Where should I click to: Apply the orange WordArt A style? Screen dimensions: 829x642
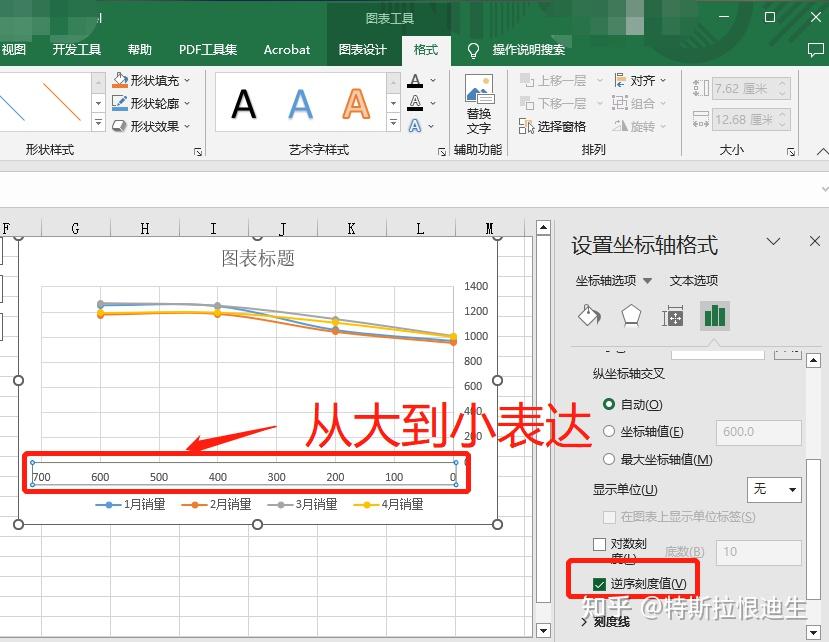(356, 104)
